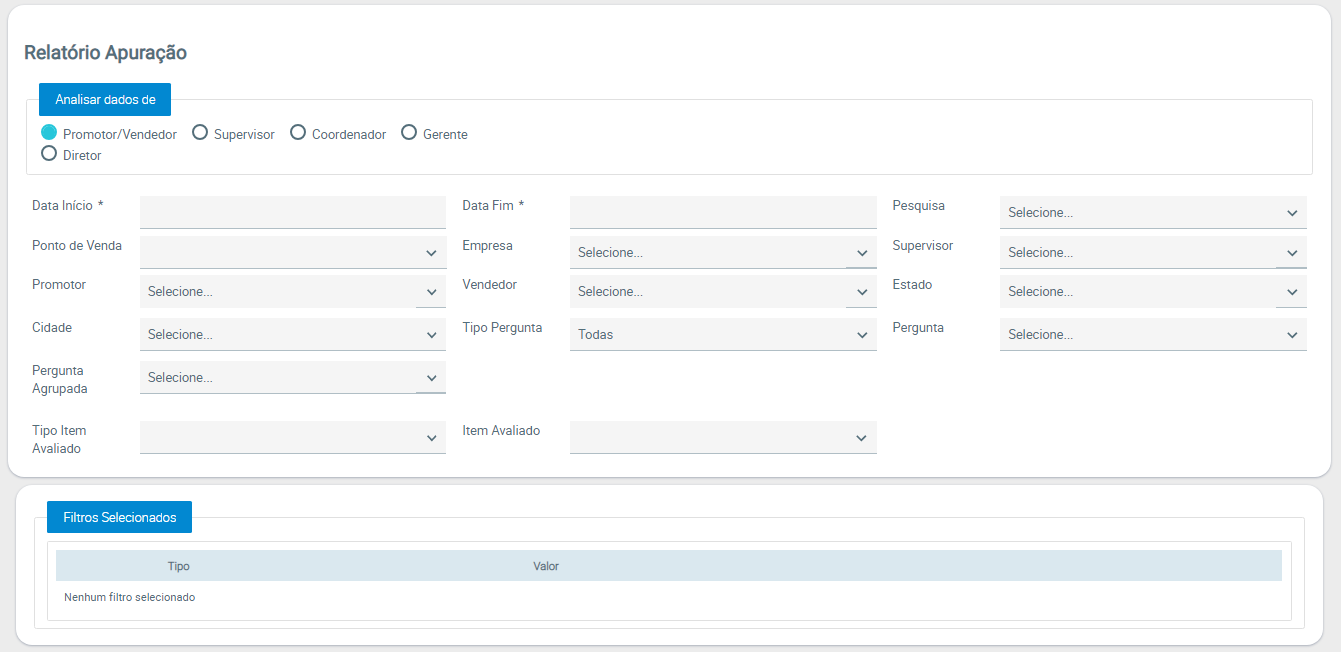Viewport: 1341px width, 652px height.
Task: Open the Tipo Item Avaliado dropdown
Action: (292, 437)
